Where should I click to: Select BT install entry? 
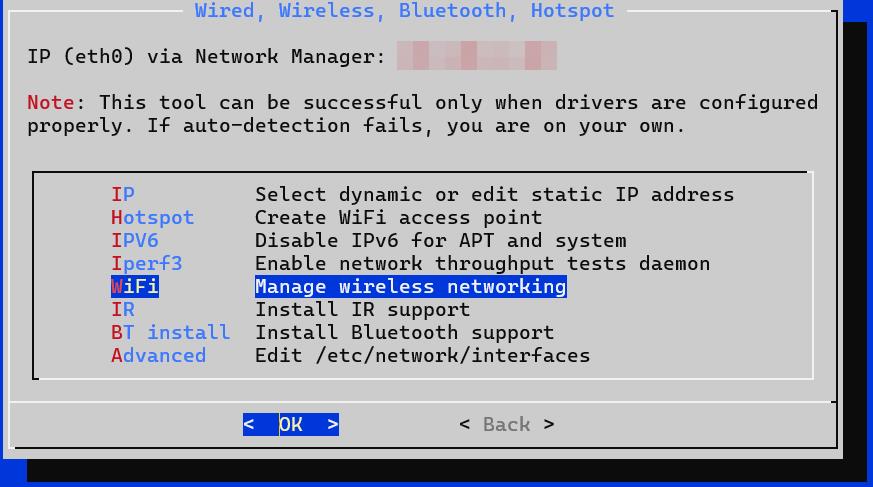tap(170, 332)
